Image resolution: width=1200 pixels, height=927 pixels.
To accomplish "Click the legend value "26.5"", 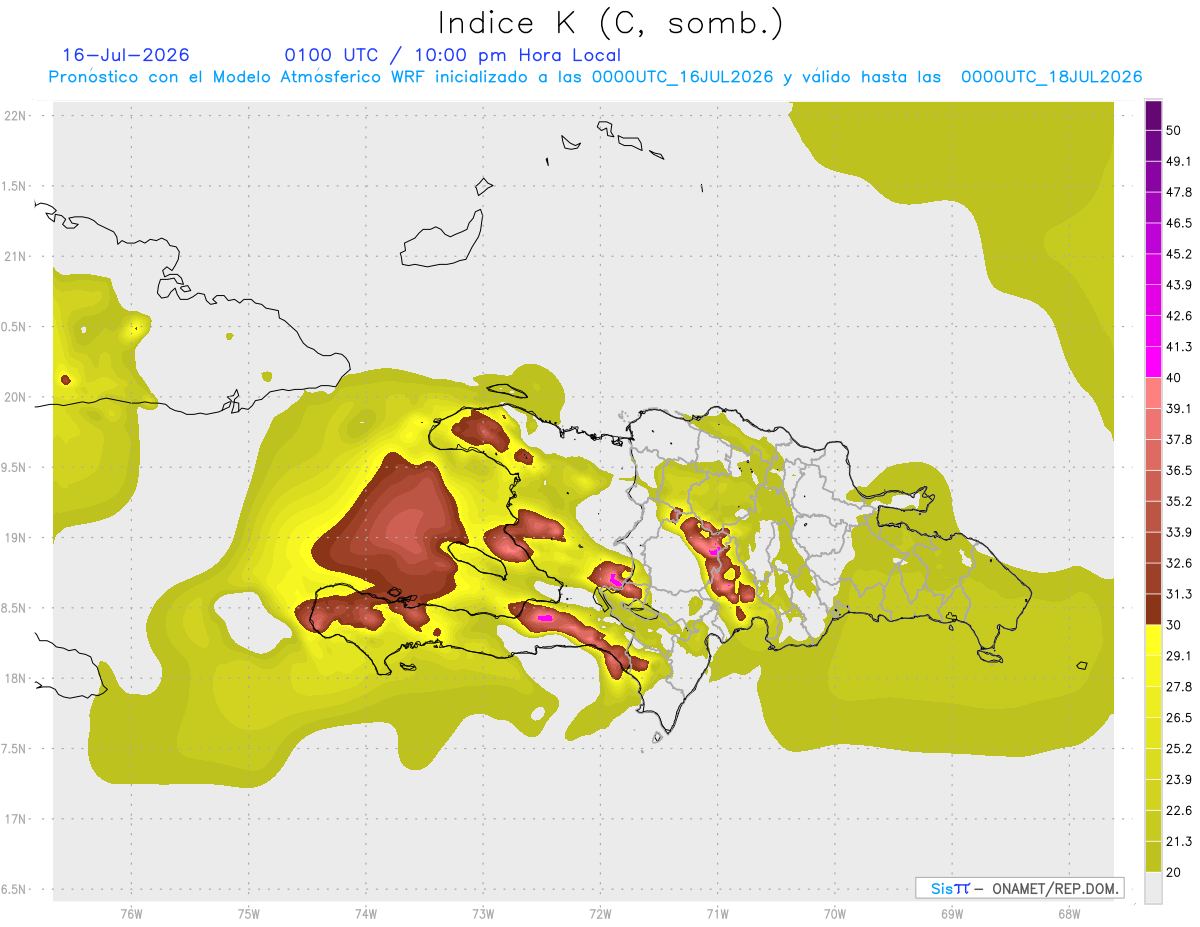I will pyautogui.click(x=1178, y=718).
